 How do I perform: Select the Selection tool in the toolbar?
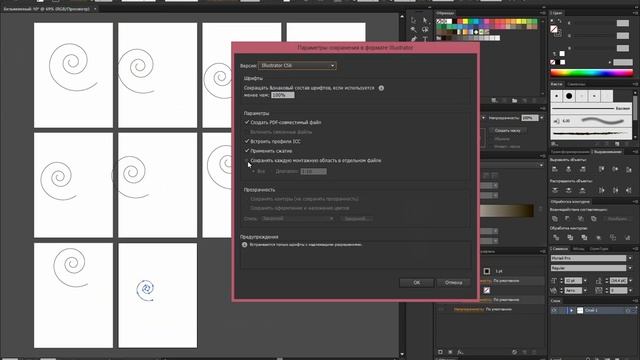point(413,20)
